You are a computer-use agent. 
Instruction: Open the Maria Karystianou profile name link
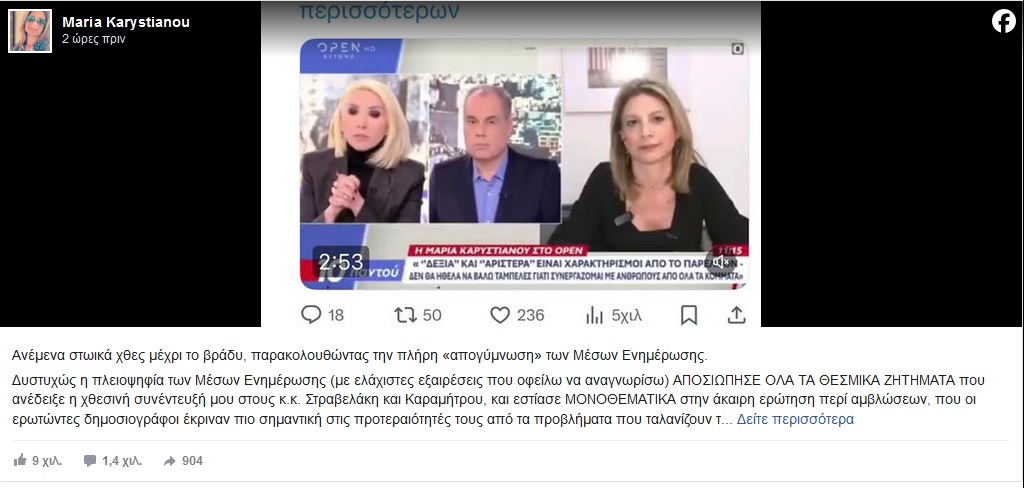[126, 22]
